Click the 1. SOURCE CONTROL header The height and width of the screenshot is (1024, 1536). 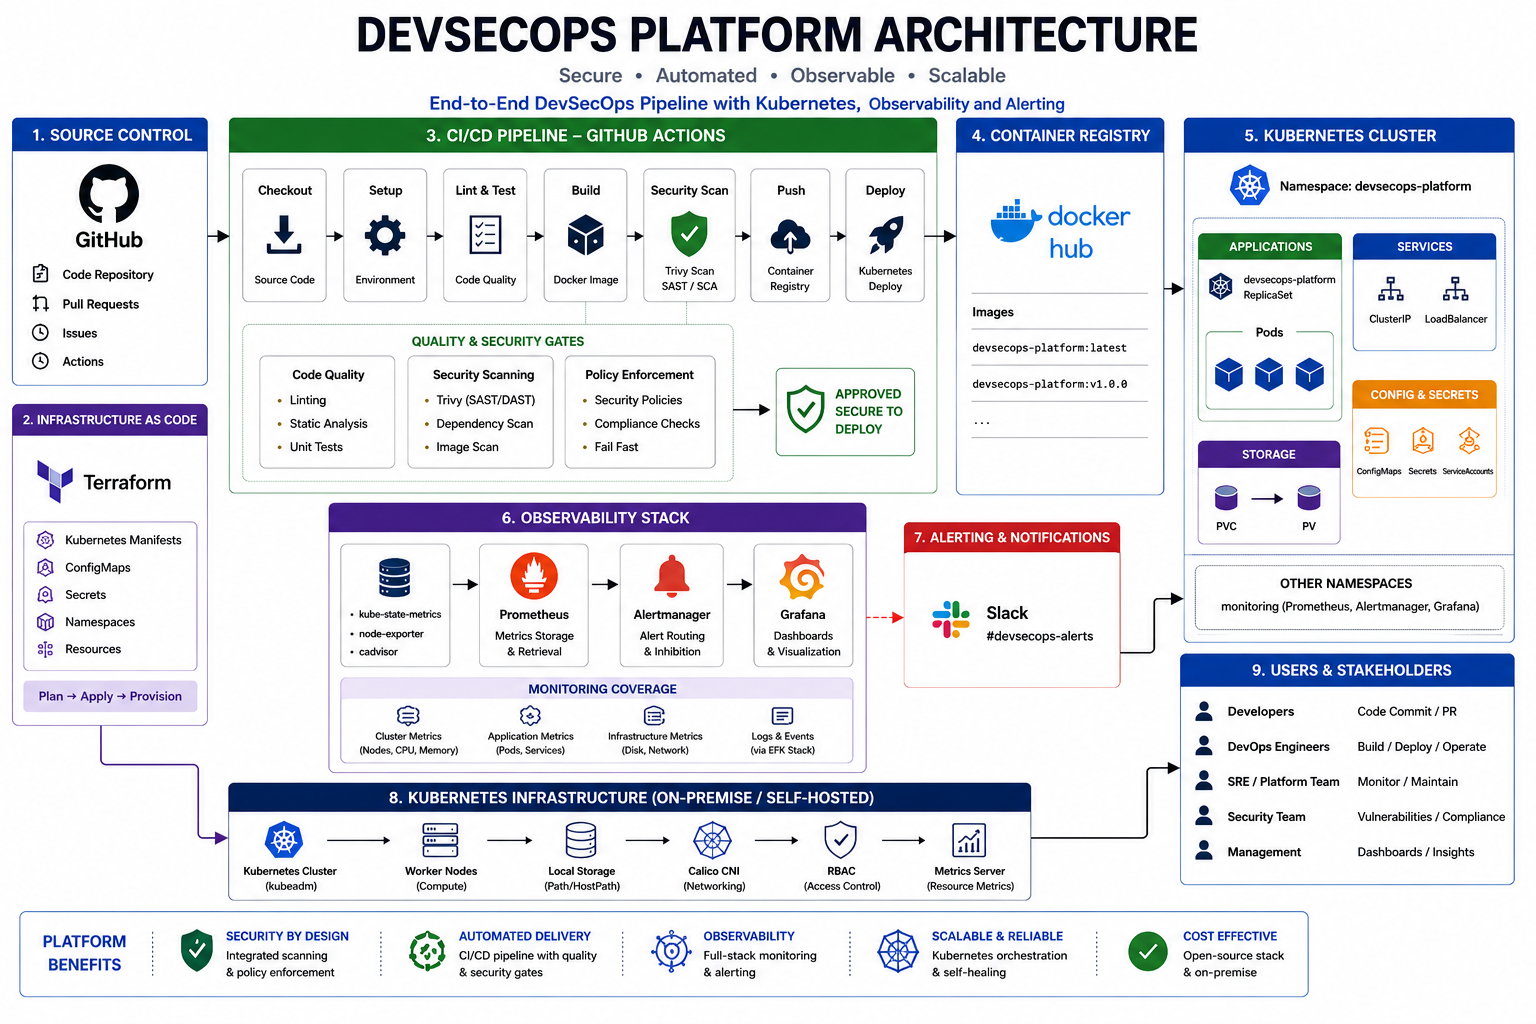click(x=110, y=135)
